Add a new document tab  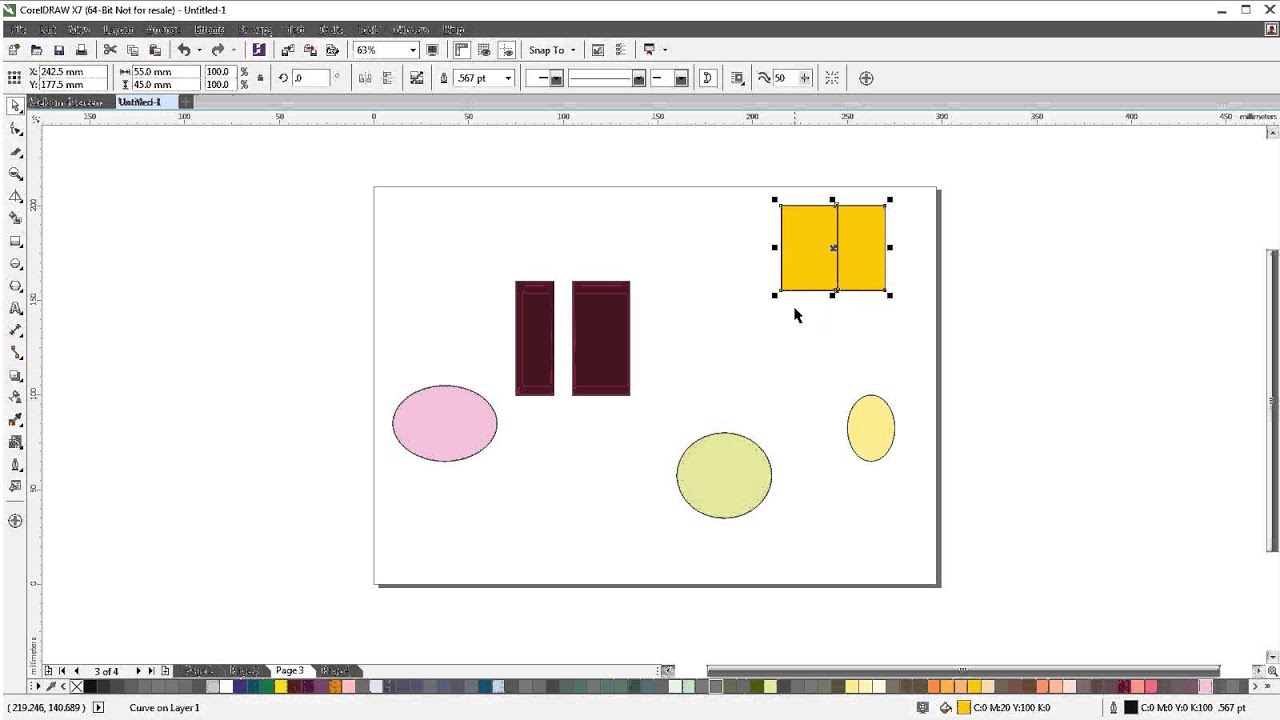pos(186,102)
